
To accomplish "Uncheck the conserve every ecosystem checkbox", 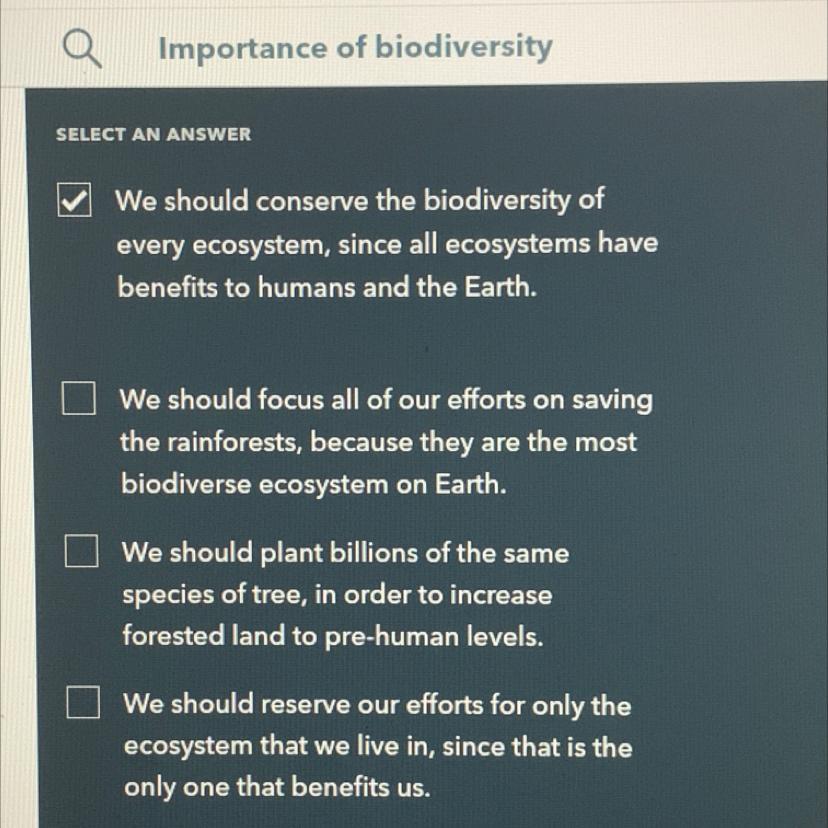I will 73,201.
